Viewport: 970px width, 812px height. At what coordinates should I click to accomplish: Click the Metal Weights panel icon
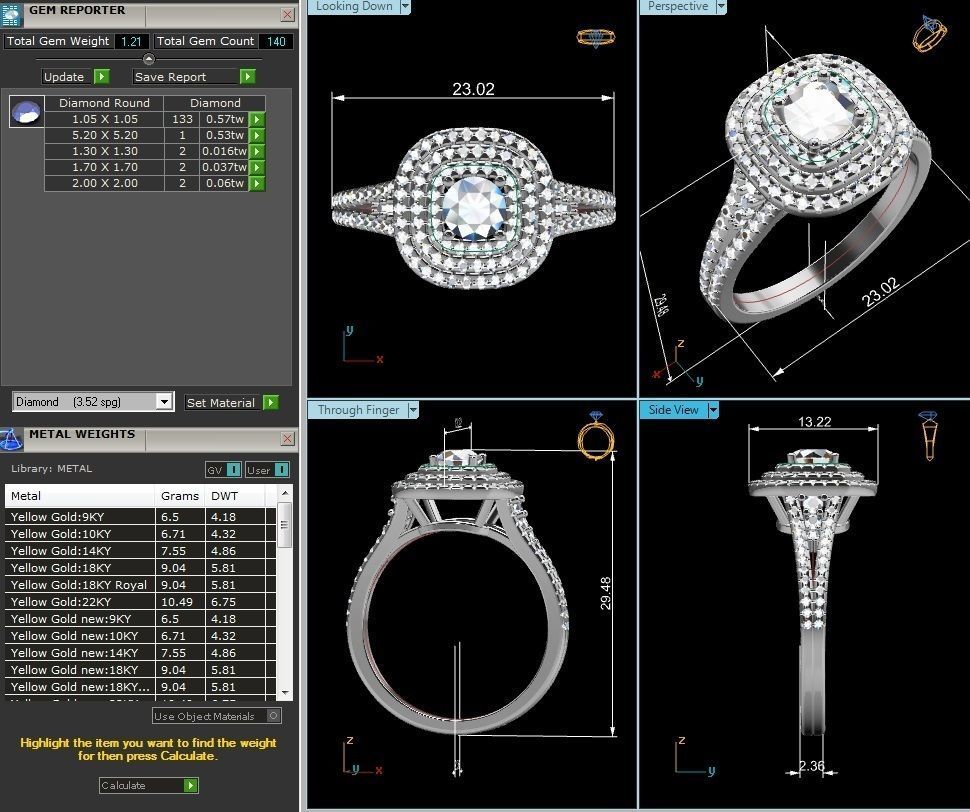click(x=11, y=439)
